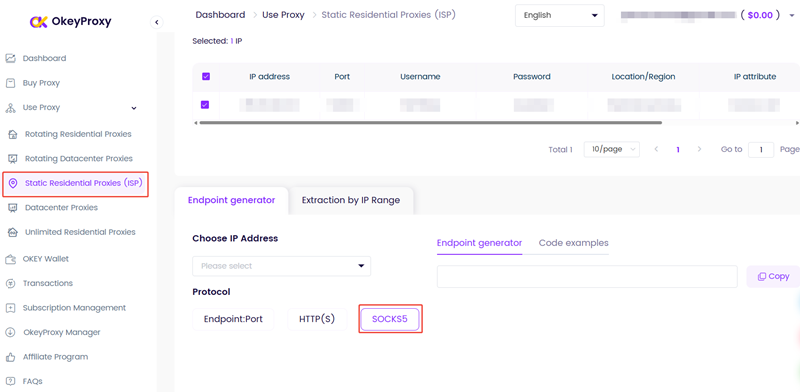Expand the Use Proxy submenu chevron
Screen dimensions: 800x392
[x=134, y=108]
